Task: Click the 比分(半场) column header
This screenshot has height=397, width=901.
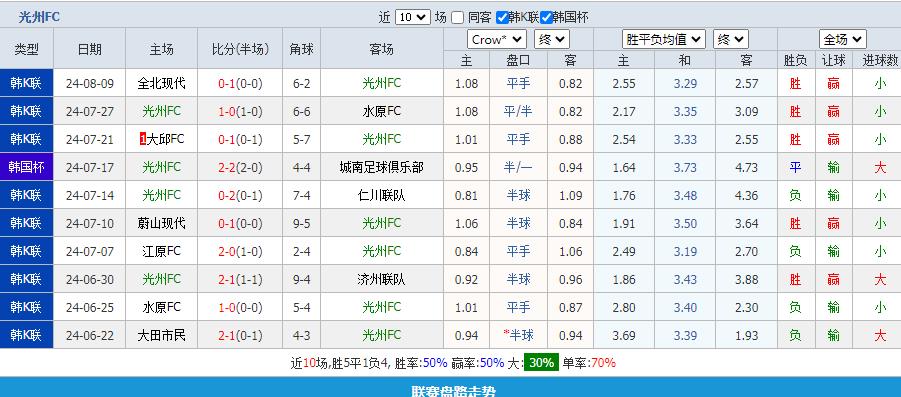Action: 240,49
